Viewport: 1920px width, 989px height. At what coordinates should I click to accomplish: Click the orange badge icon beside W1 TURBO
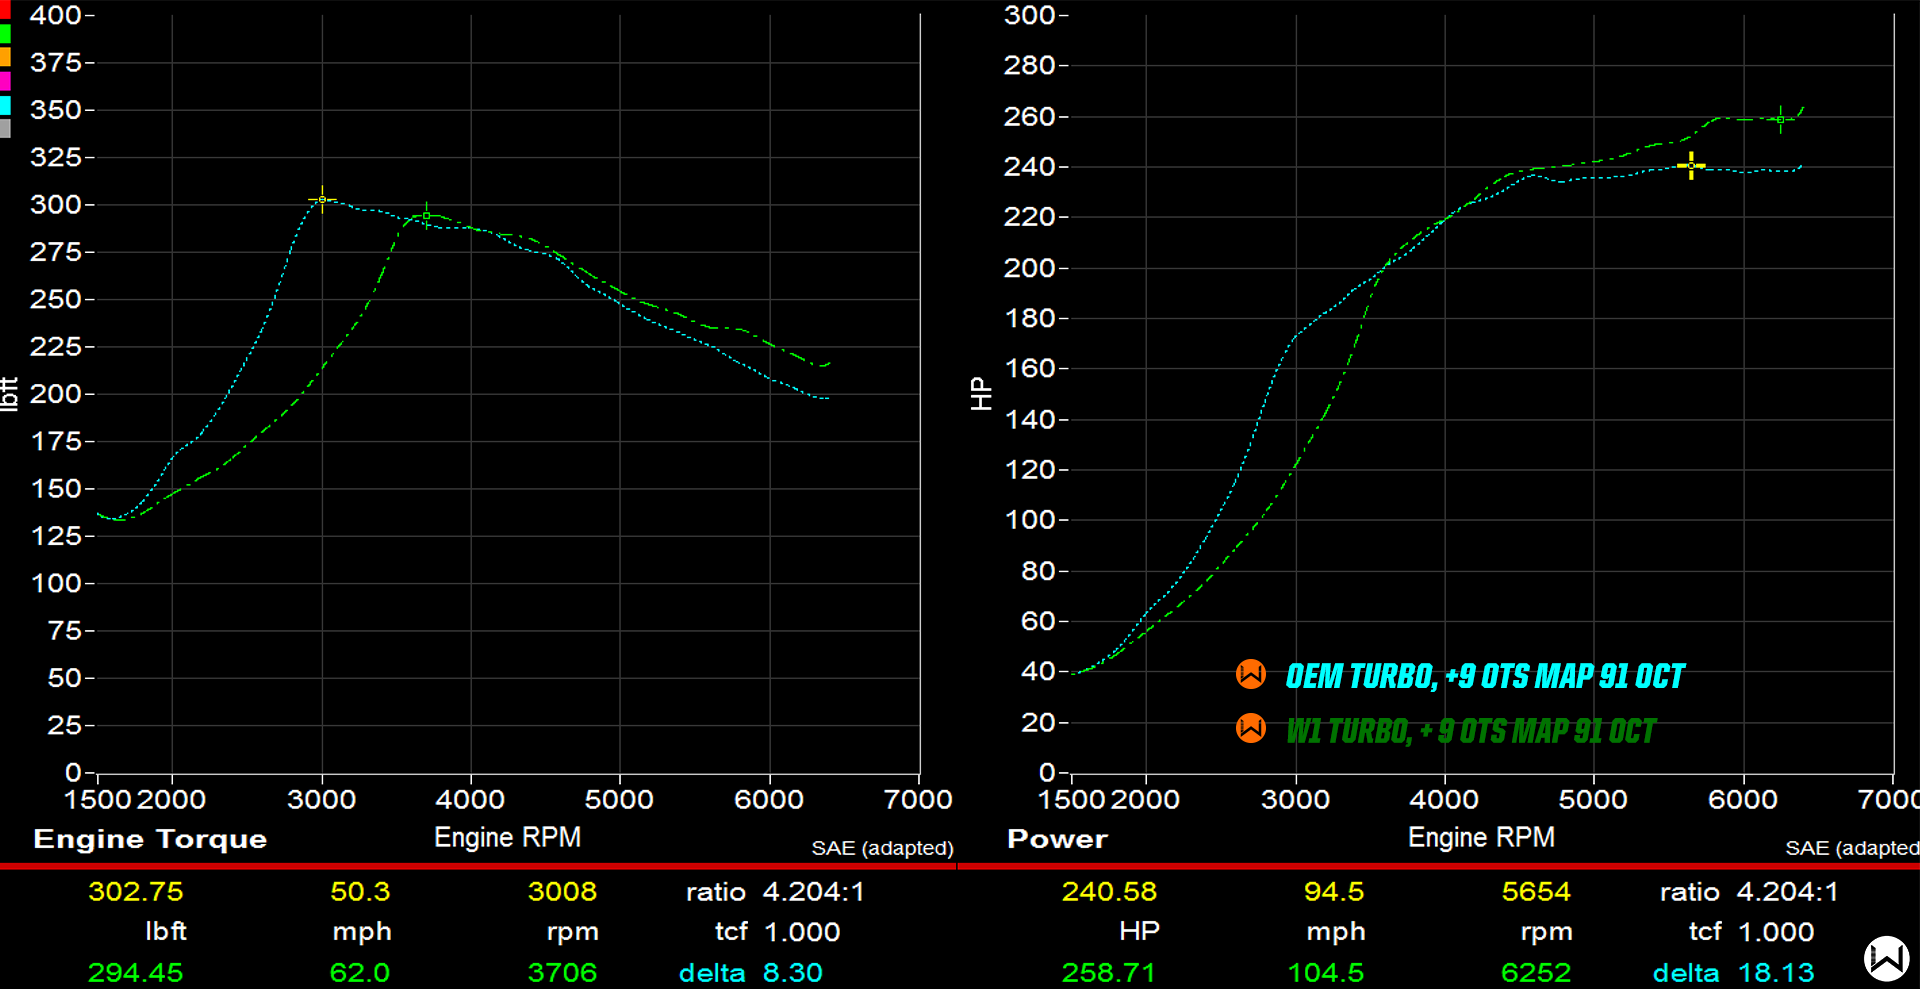coord(1250,728)
